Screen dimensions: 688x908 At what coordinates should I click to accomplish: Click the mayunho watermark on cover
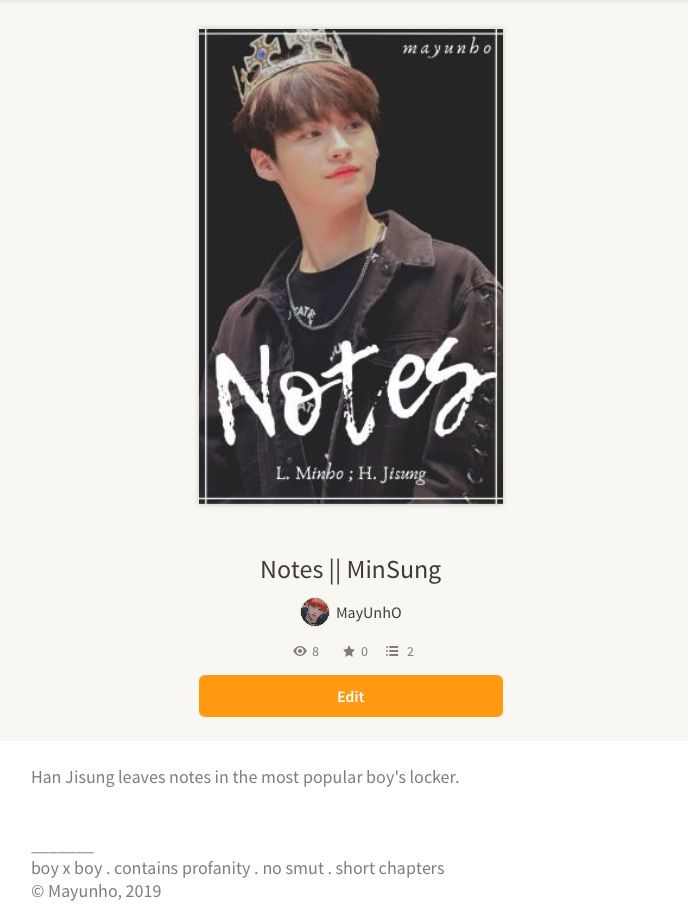(x=447, y=48)
